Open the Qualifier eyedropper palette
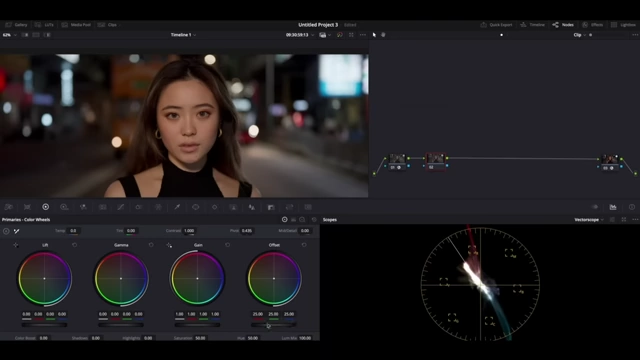This screenshot has width=640, height=360. (177, 207)
